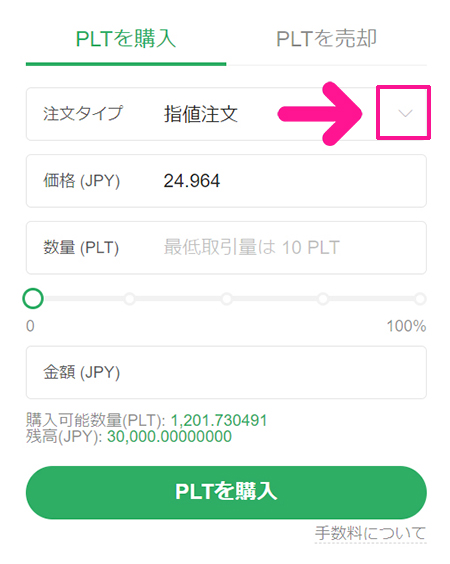Open the 手数料について link

click(x=371, y=533)
